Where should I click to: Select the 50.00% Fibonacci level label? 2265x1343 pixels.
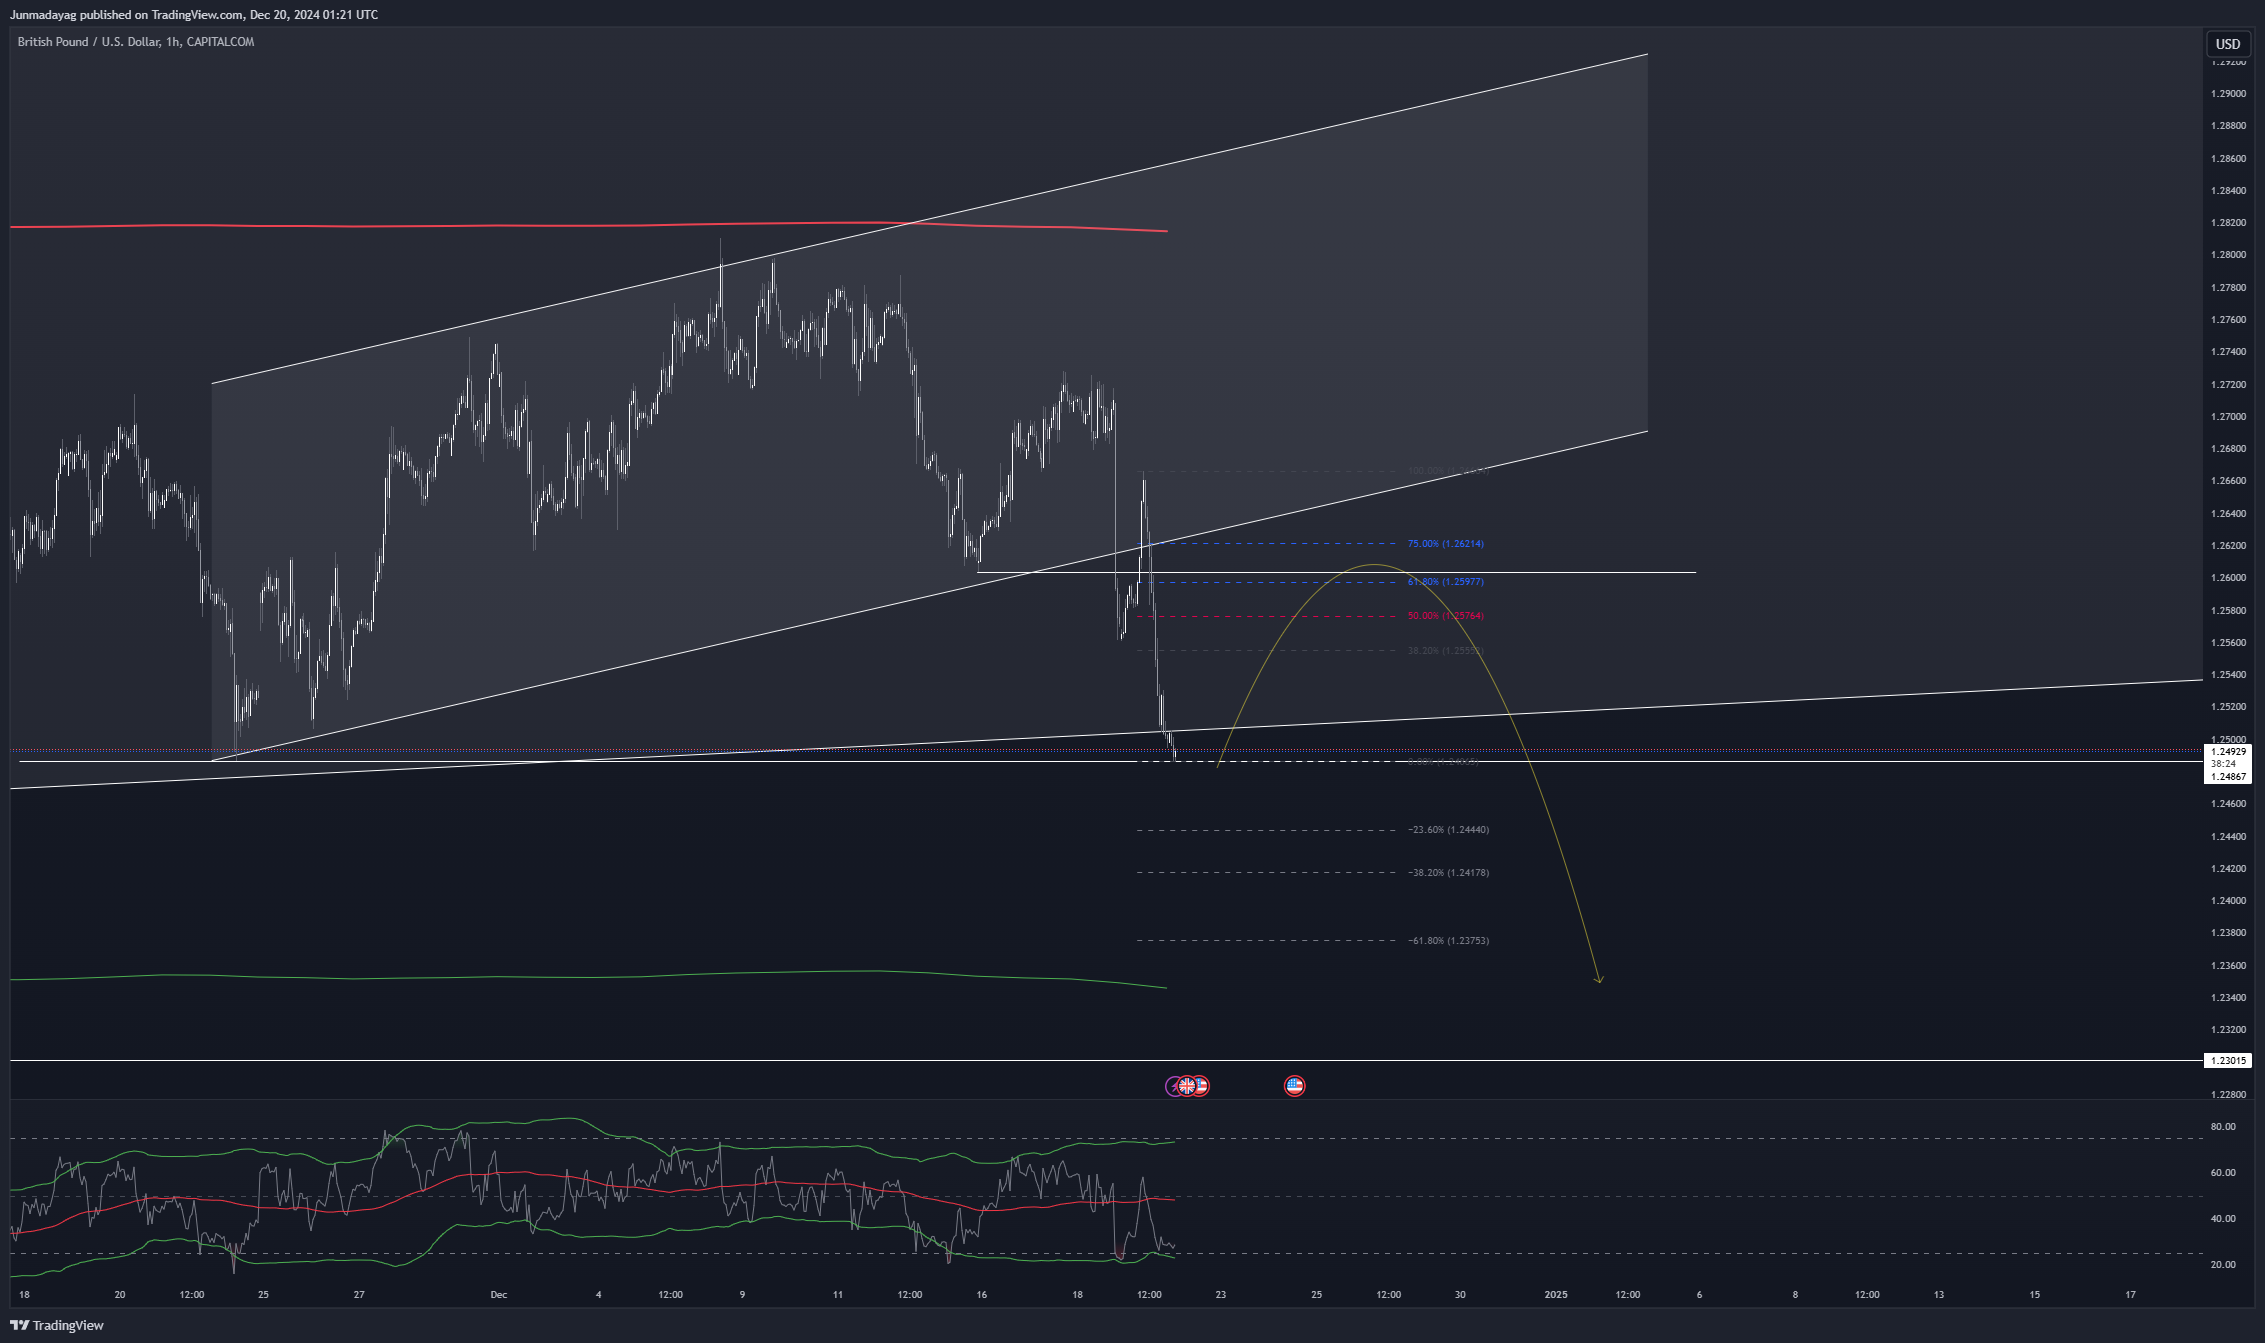click(1445, 616)
